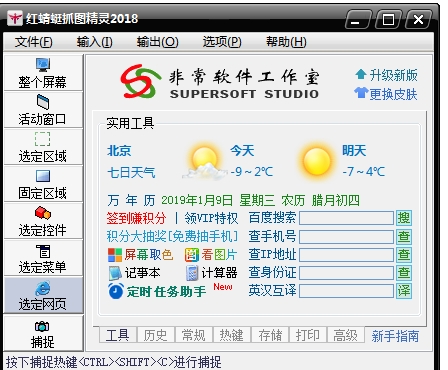This screenshot has height=370, width=448.
Task: Focus the 英汉互译 translation input field
Action: tap(347, 291)
